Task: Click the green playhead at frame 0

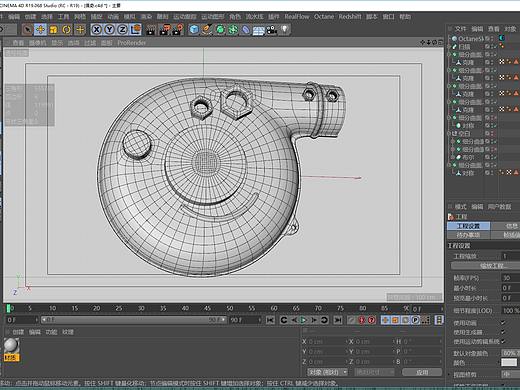Action: coord(9,308)
